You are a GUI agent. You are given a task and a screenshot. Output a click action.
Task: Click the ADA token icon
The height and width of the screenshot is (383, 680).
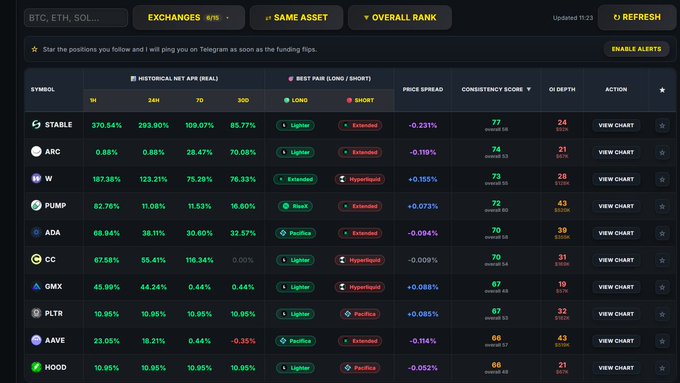[x=36, y=232]
